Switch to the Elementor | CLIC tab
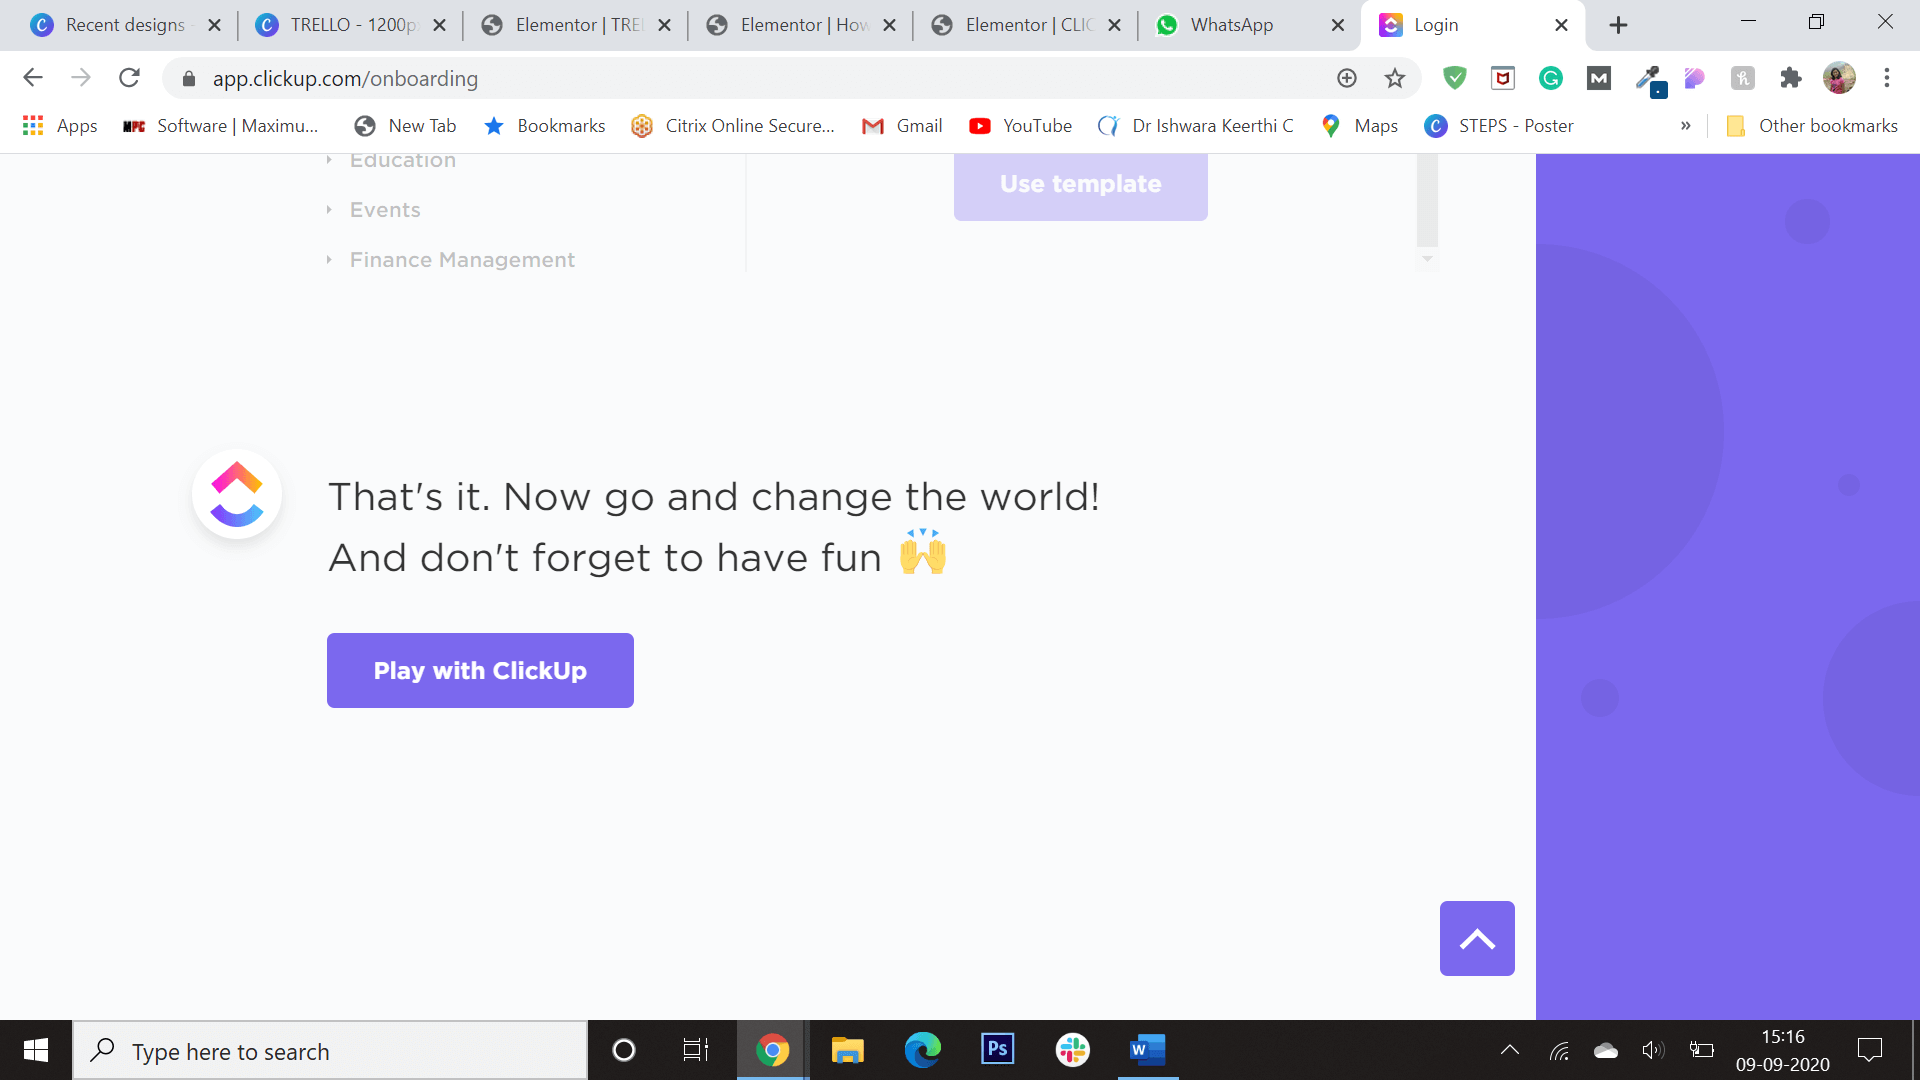1920x1080 pixels. pos(1027,25)
